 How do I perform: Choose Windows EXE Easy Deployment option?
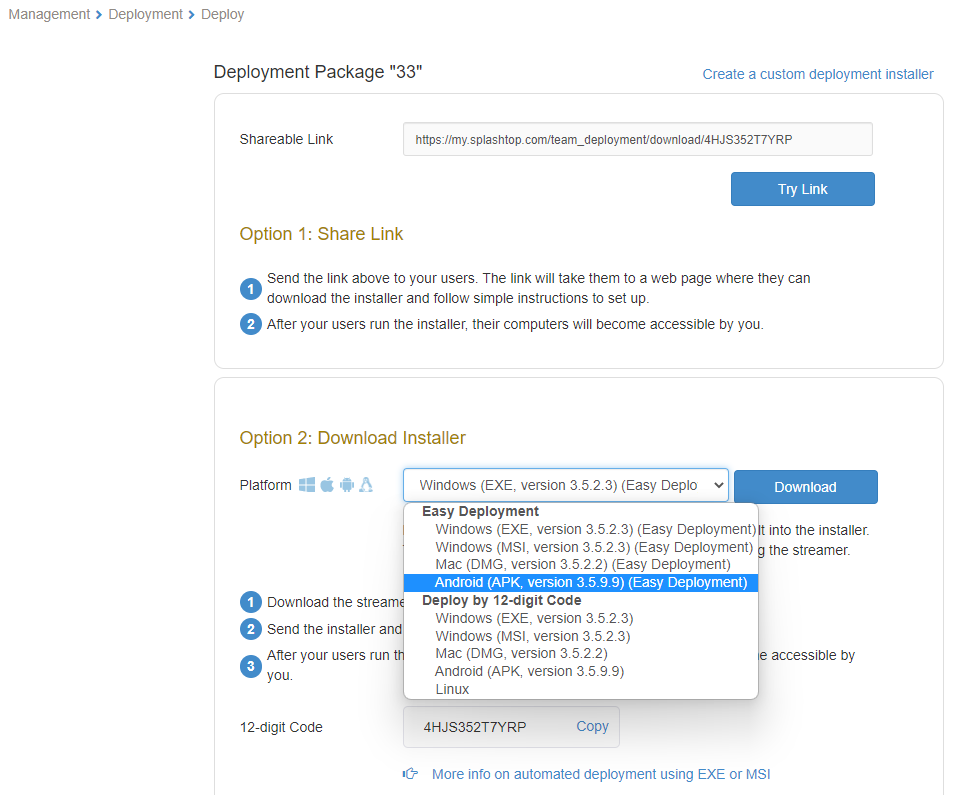[x=595, y=529]
